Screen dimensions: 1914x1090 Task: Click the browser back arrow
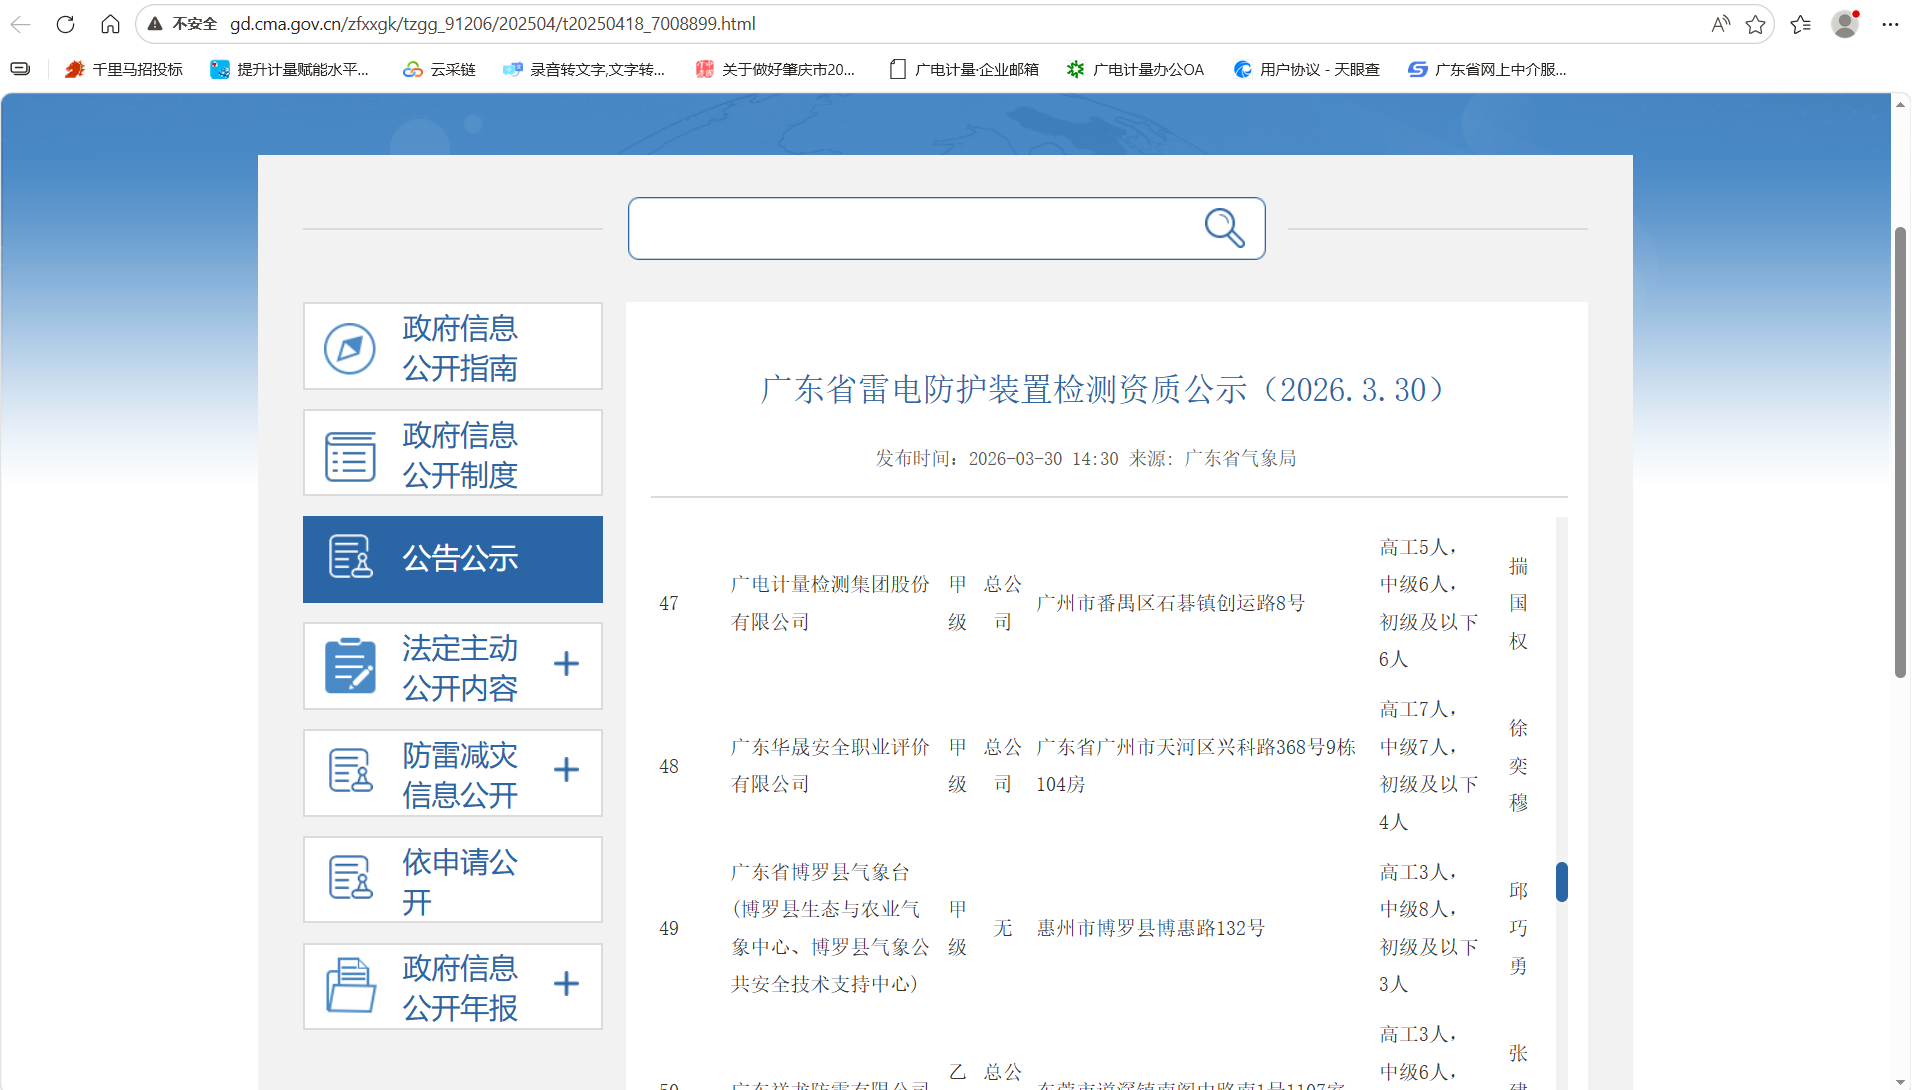(x=21, y=24)
